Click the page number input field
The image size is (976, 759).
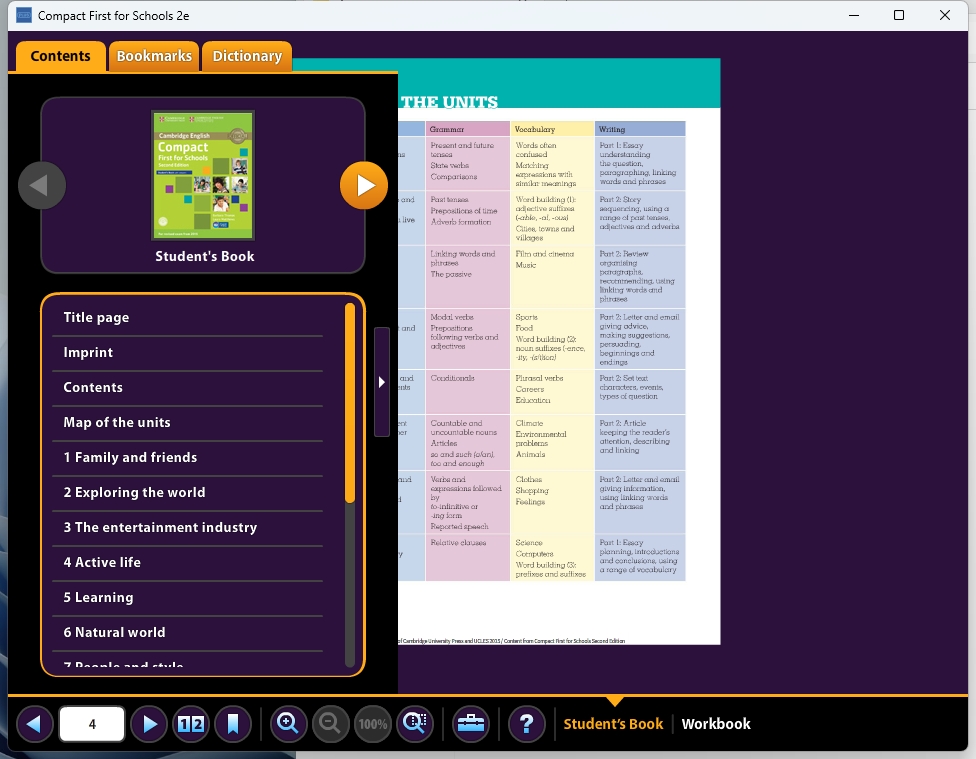92,724
